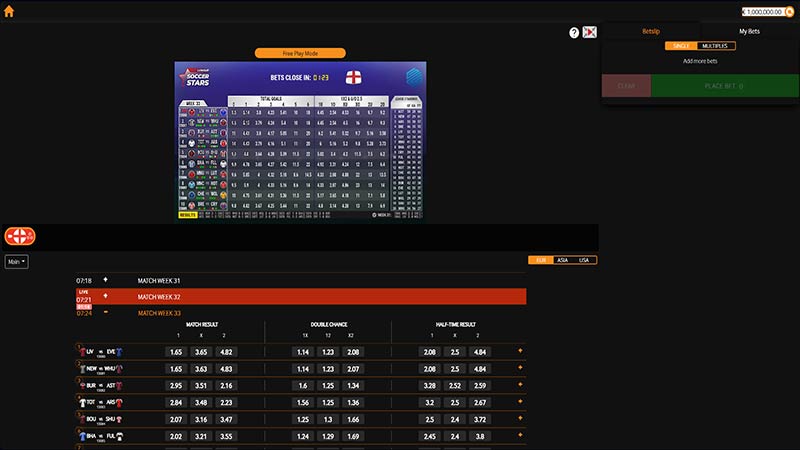Select the England league flag icon below video

(x=20, y=236)
